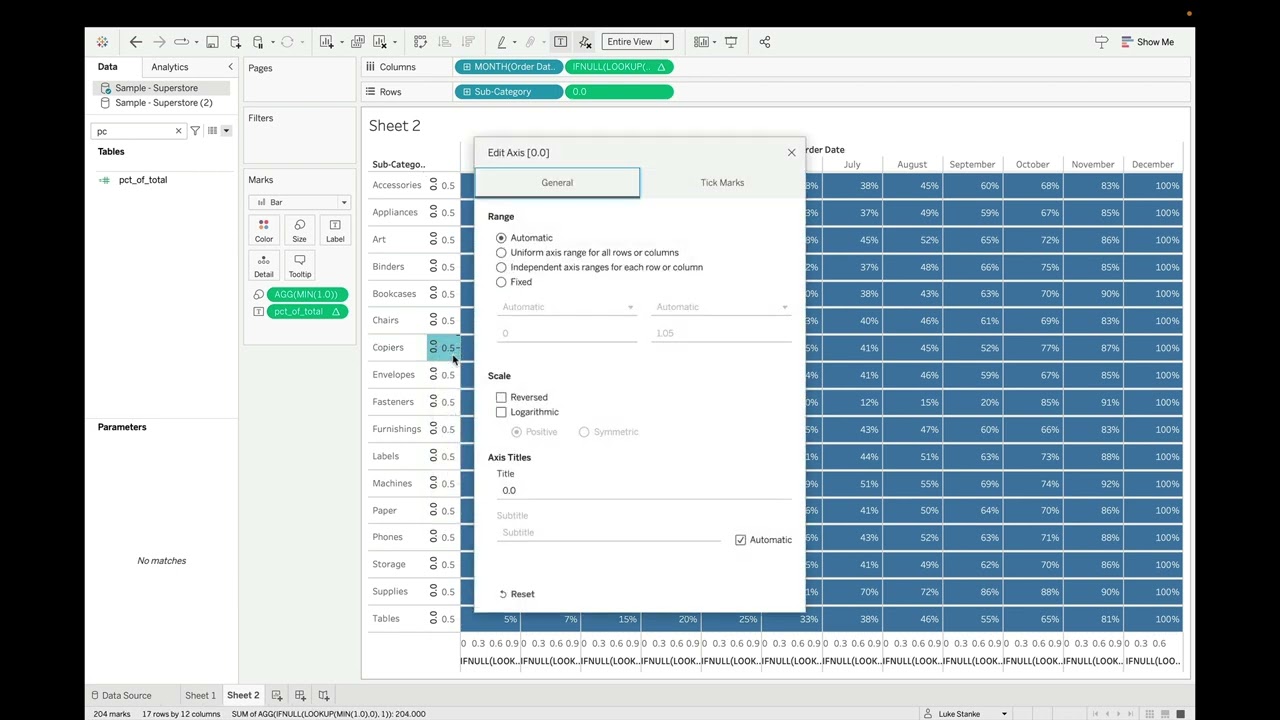Open the Analytics pane tab
This screenshot has height=720, width=1280.
169,67
